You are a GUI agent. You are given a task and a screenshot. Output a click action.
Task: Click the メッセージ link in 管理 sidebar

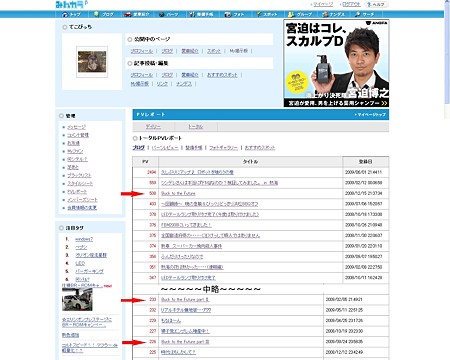(x=76, y=127)
